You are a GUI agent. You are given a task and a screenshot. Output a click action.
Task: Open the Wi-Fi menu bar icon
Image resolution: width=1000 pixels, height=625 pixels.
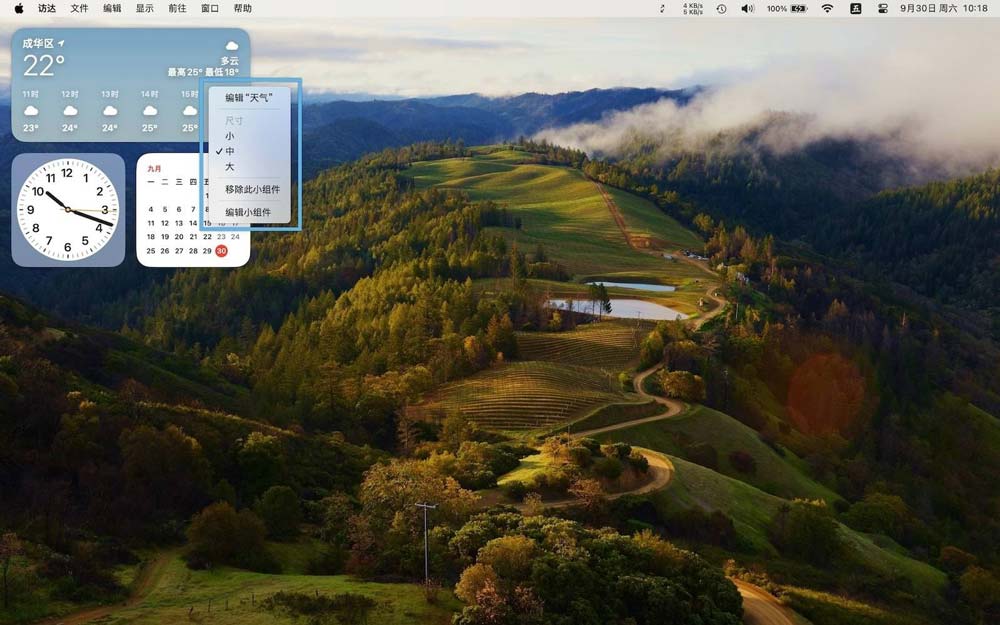pos(828,10)
